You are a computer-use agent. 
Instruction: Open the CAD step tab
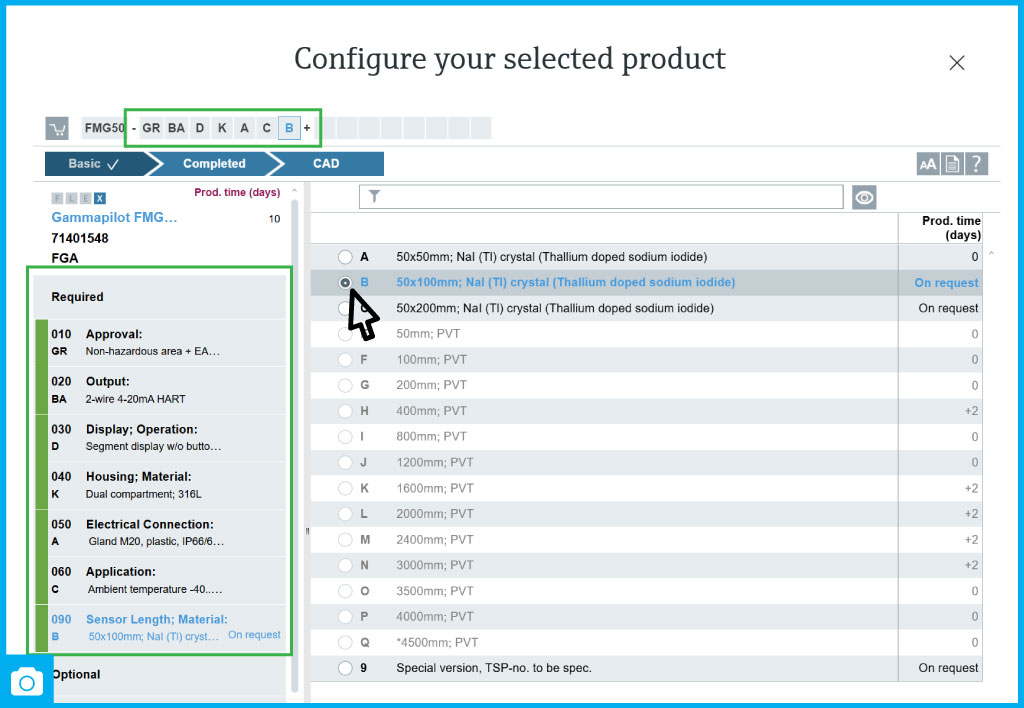click(x=326, y=164)
